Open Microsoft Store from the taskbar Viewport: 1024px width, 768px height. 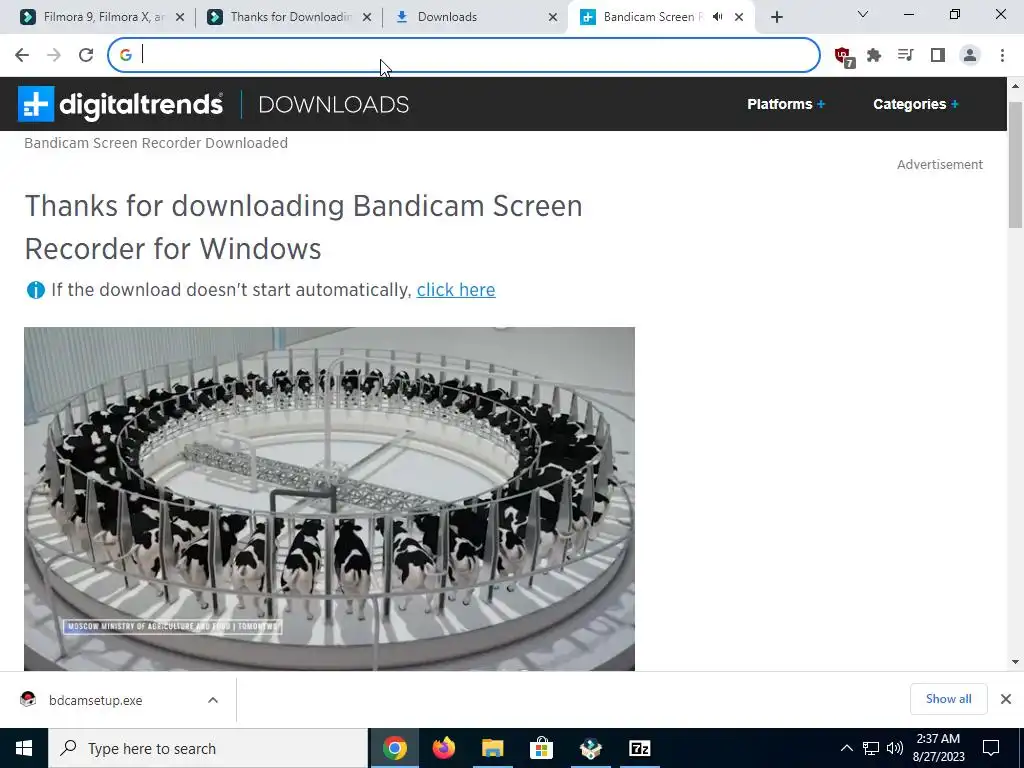(x=541, y=748)
